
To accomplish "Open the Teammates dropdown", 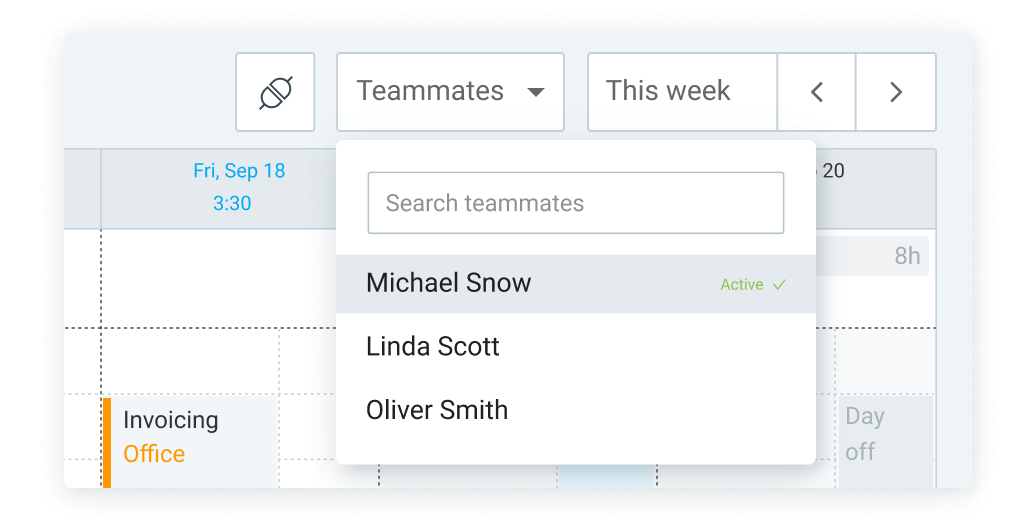I will click(x=451, y=92).
